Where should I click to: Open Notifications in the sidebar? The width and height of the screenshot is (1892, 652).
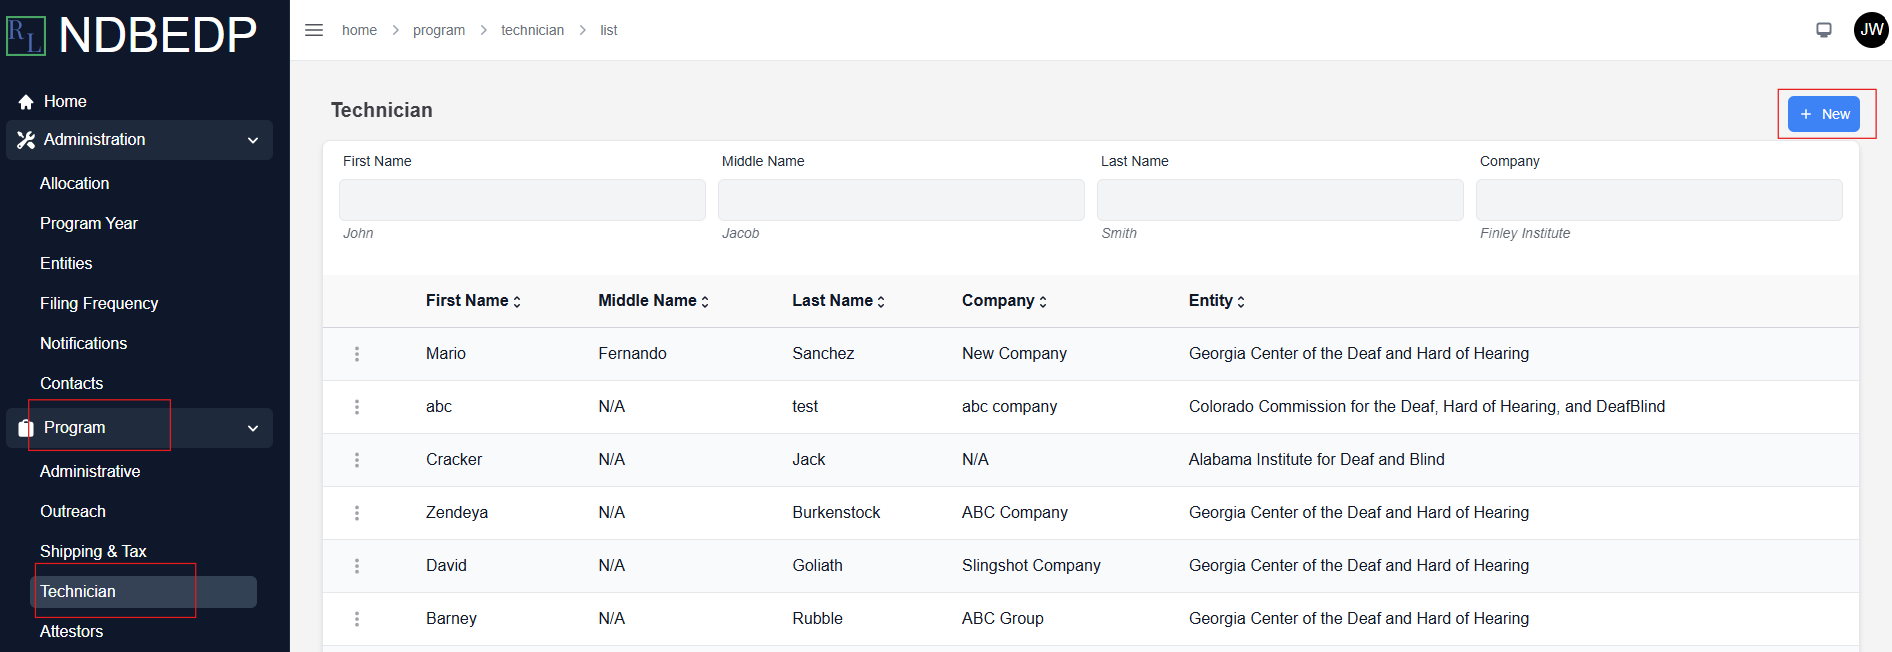pyautogui.click(x=84, y=344)
